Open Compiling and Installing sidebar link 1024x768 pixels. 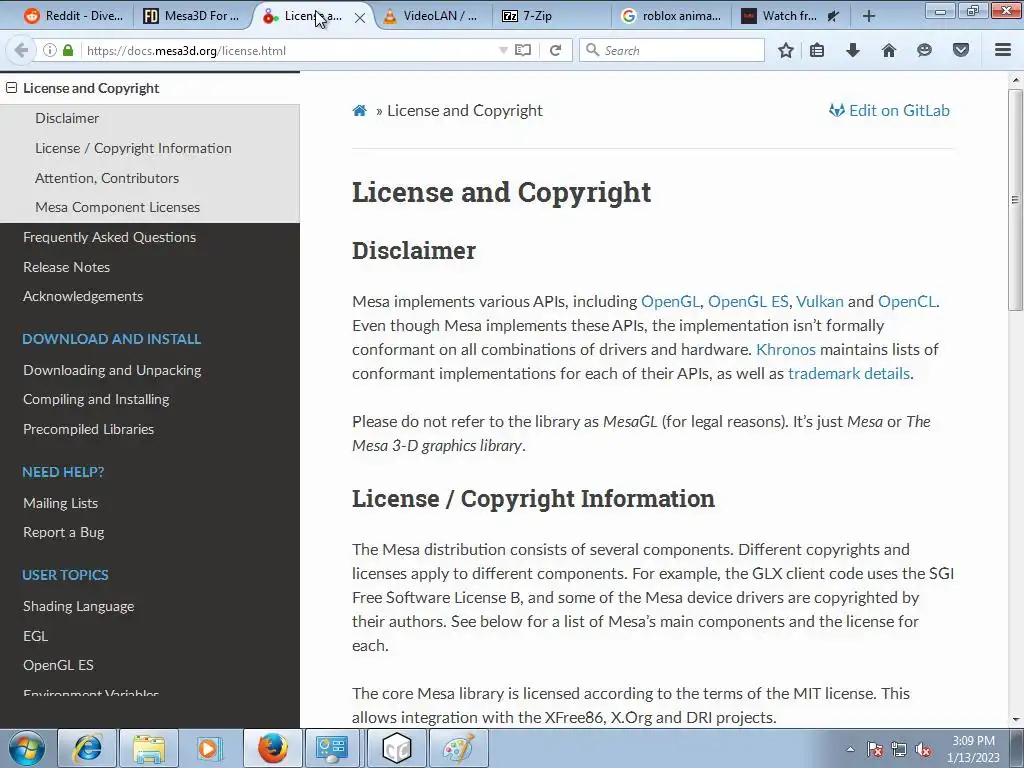coord(96,399)
